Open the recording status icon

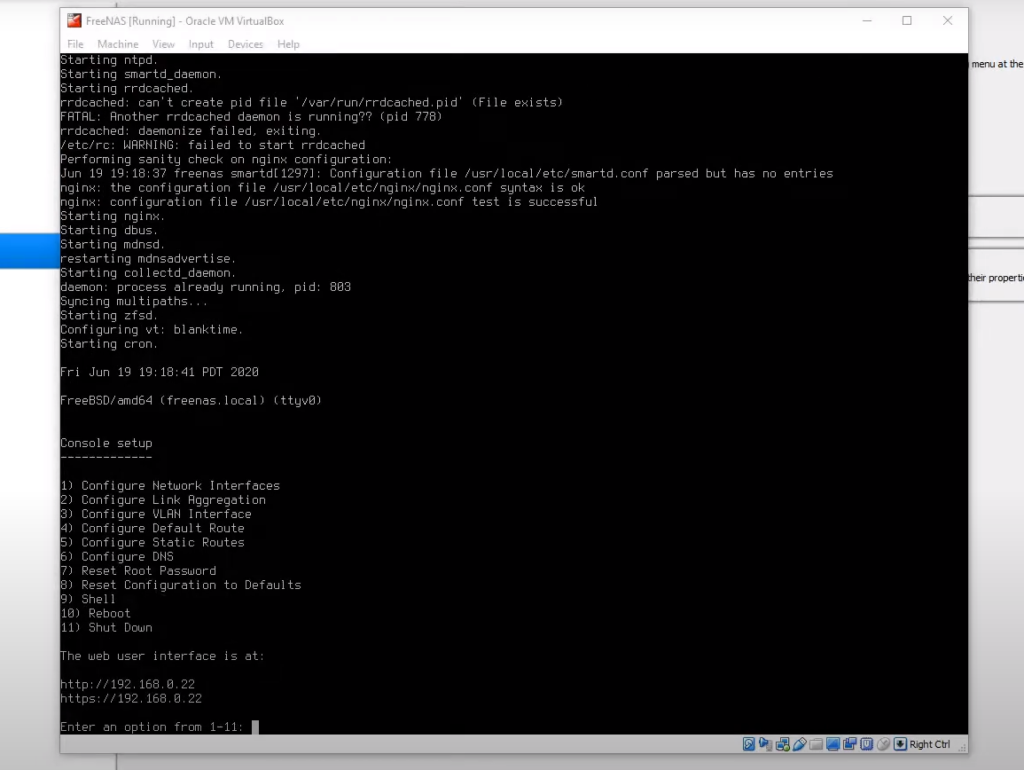point(849,744)
